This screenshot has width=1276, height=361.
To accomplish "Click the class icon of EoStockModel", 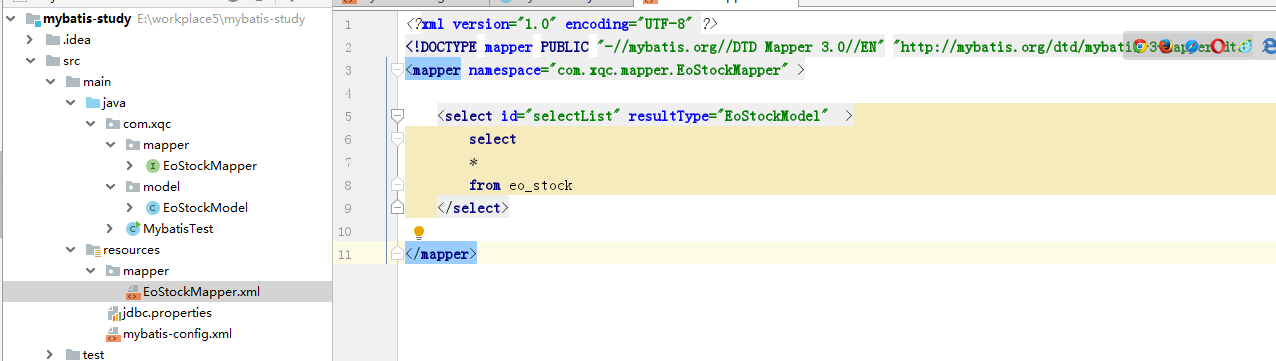I will point(153,208).
